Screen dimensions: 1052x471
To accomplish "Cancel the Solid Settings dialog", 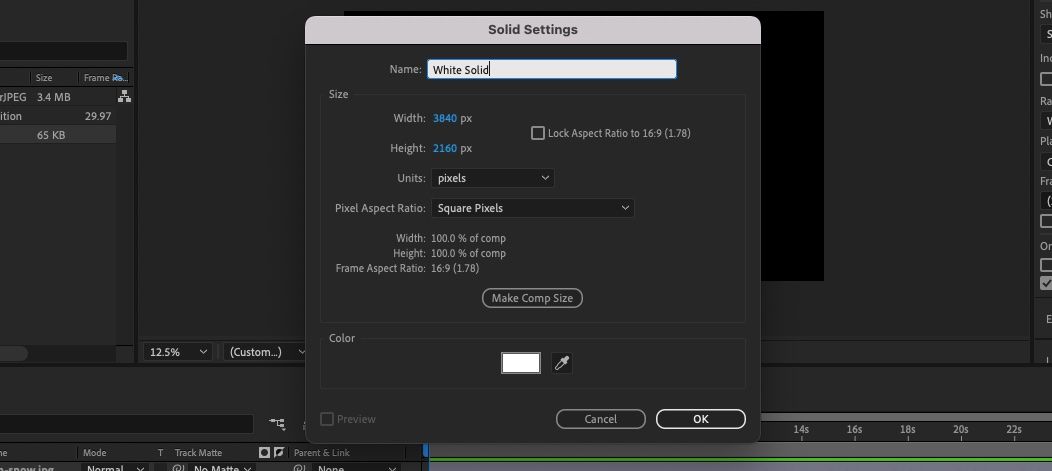I will tap(600, 419).
